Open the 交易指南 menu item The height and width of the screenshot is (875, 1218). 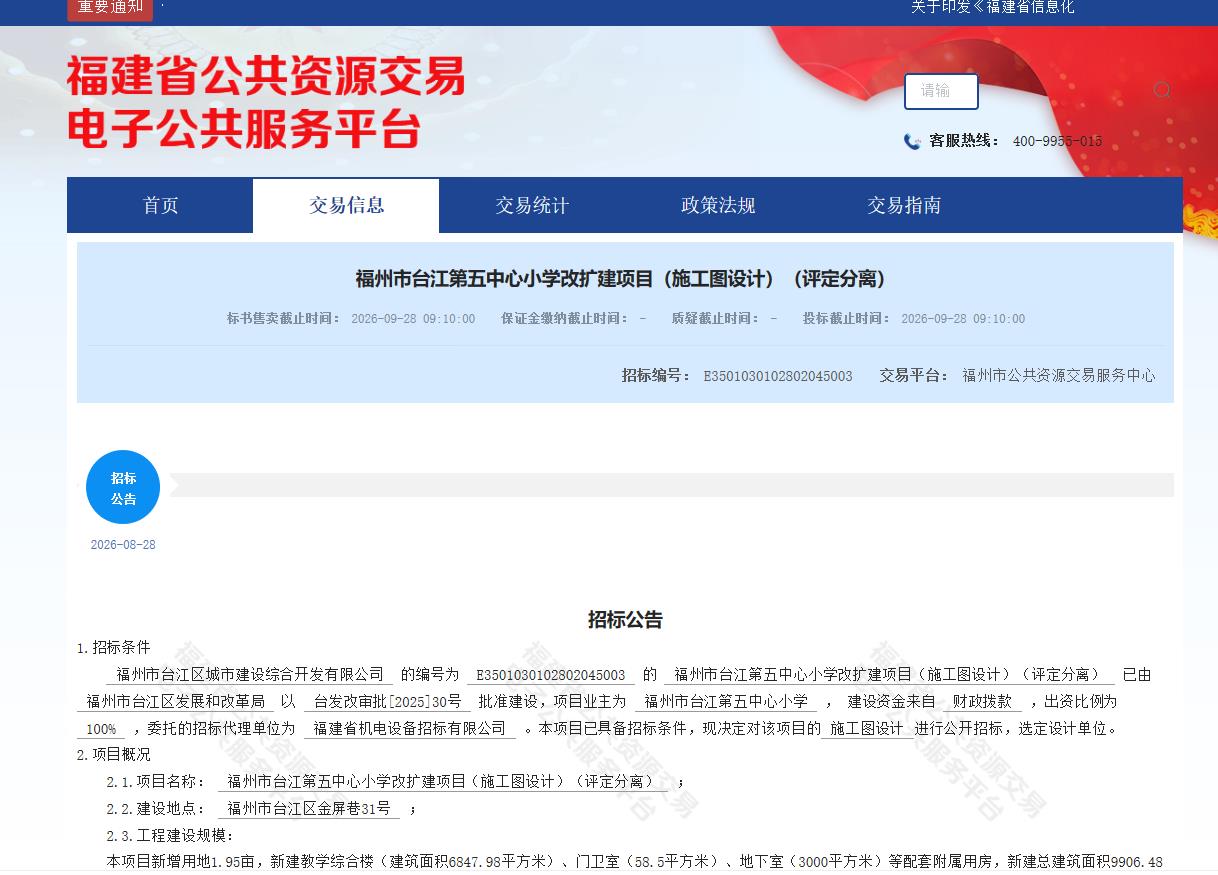coord(904,205)
